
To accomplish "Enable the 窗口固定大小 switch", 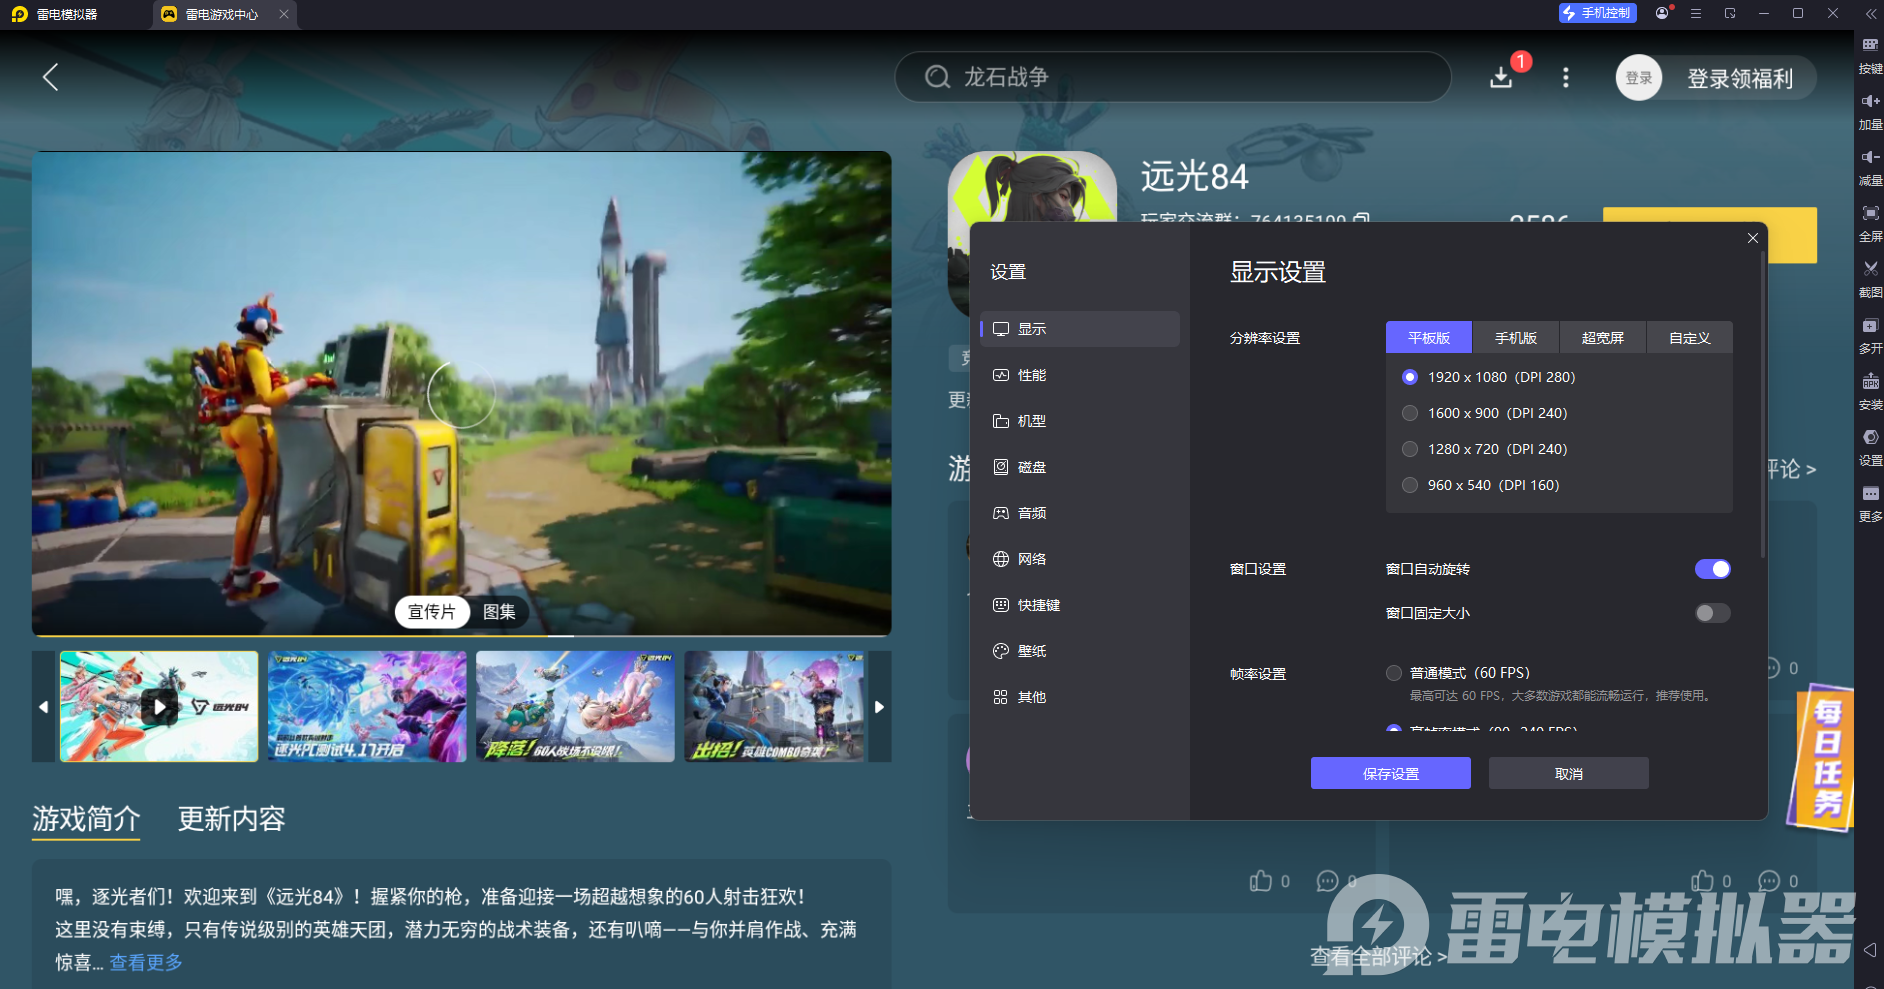I will 1713,613.
